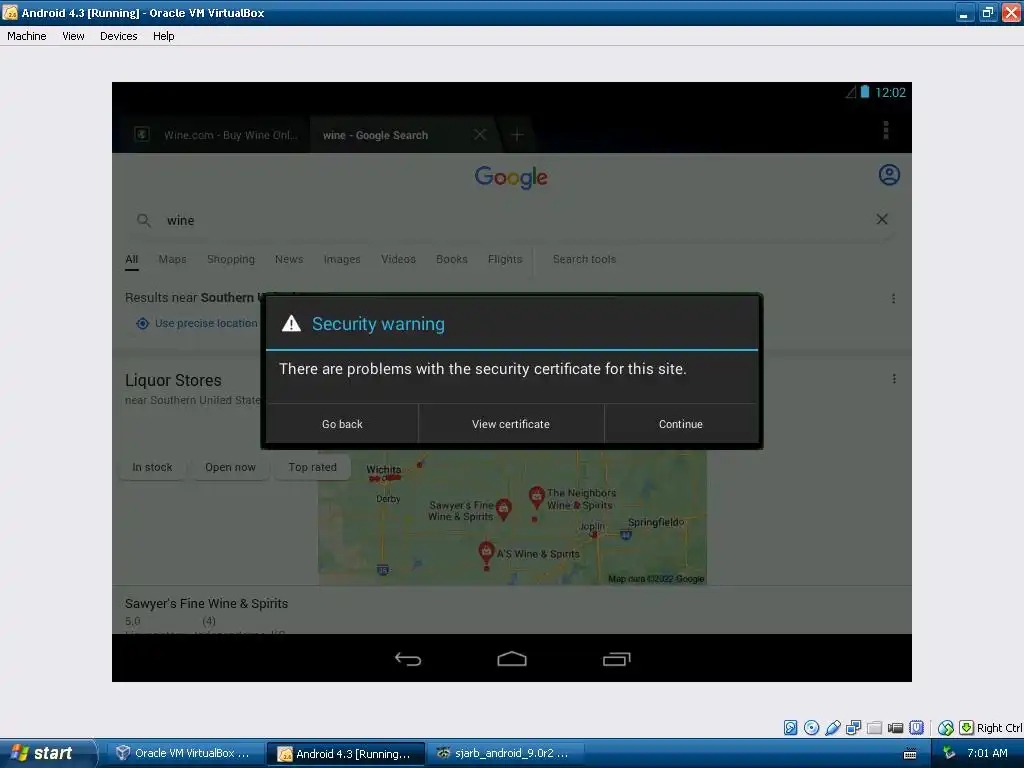The width and height of the screenshot is (1024, 768).
Task: Click Continue in the security warning
Action: pyautogui.click(x=680, y=424)
